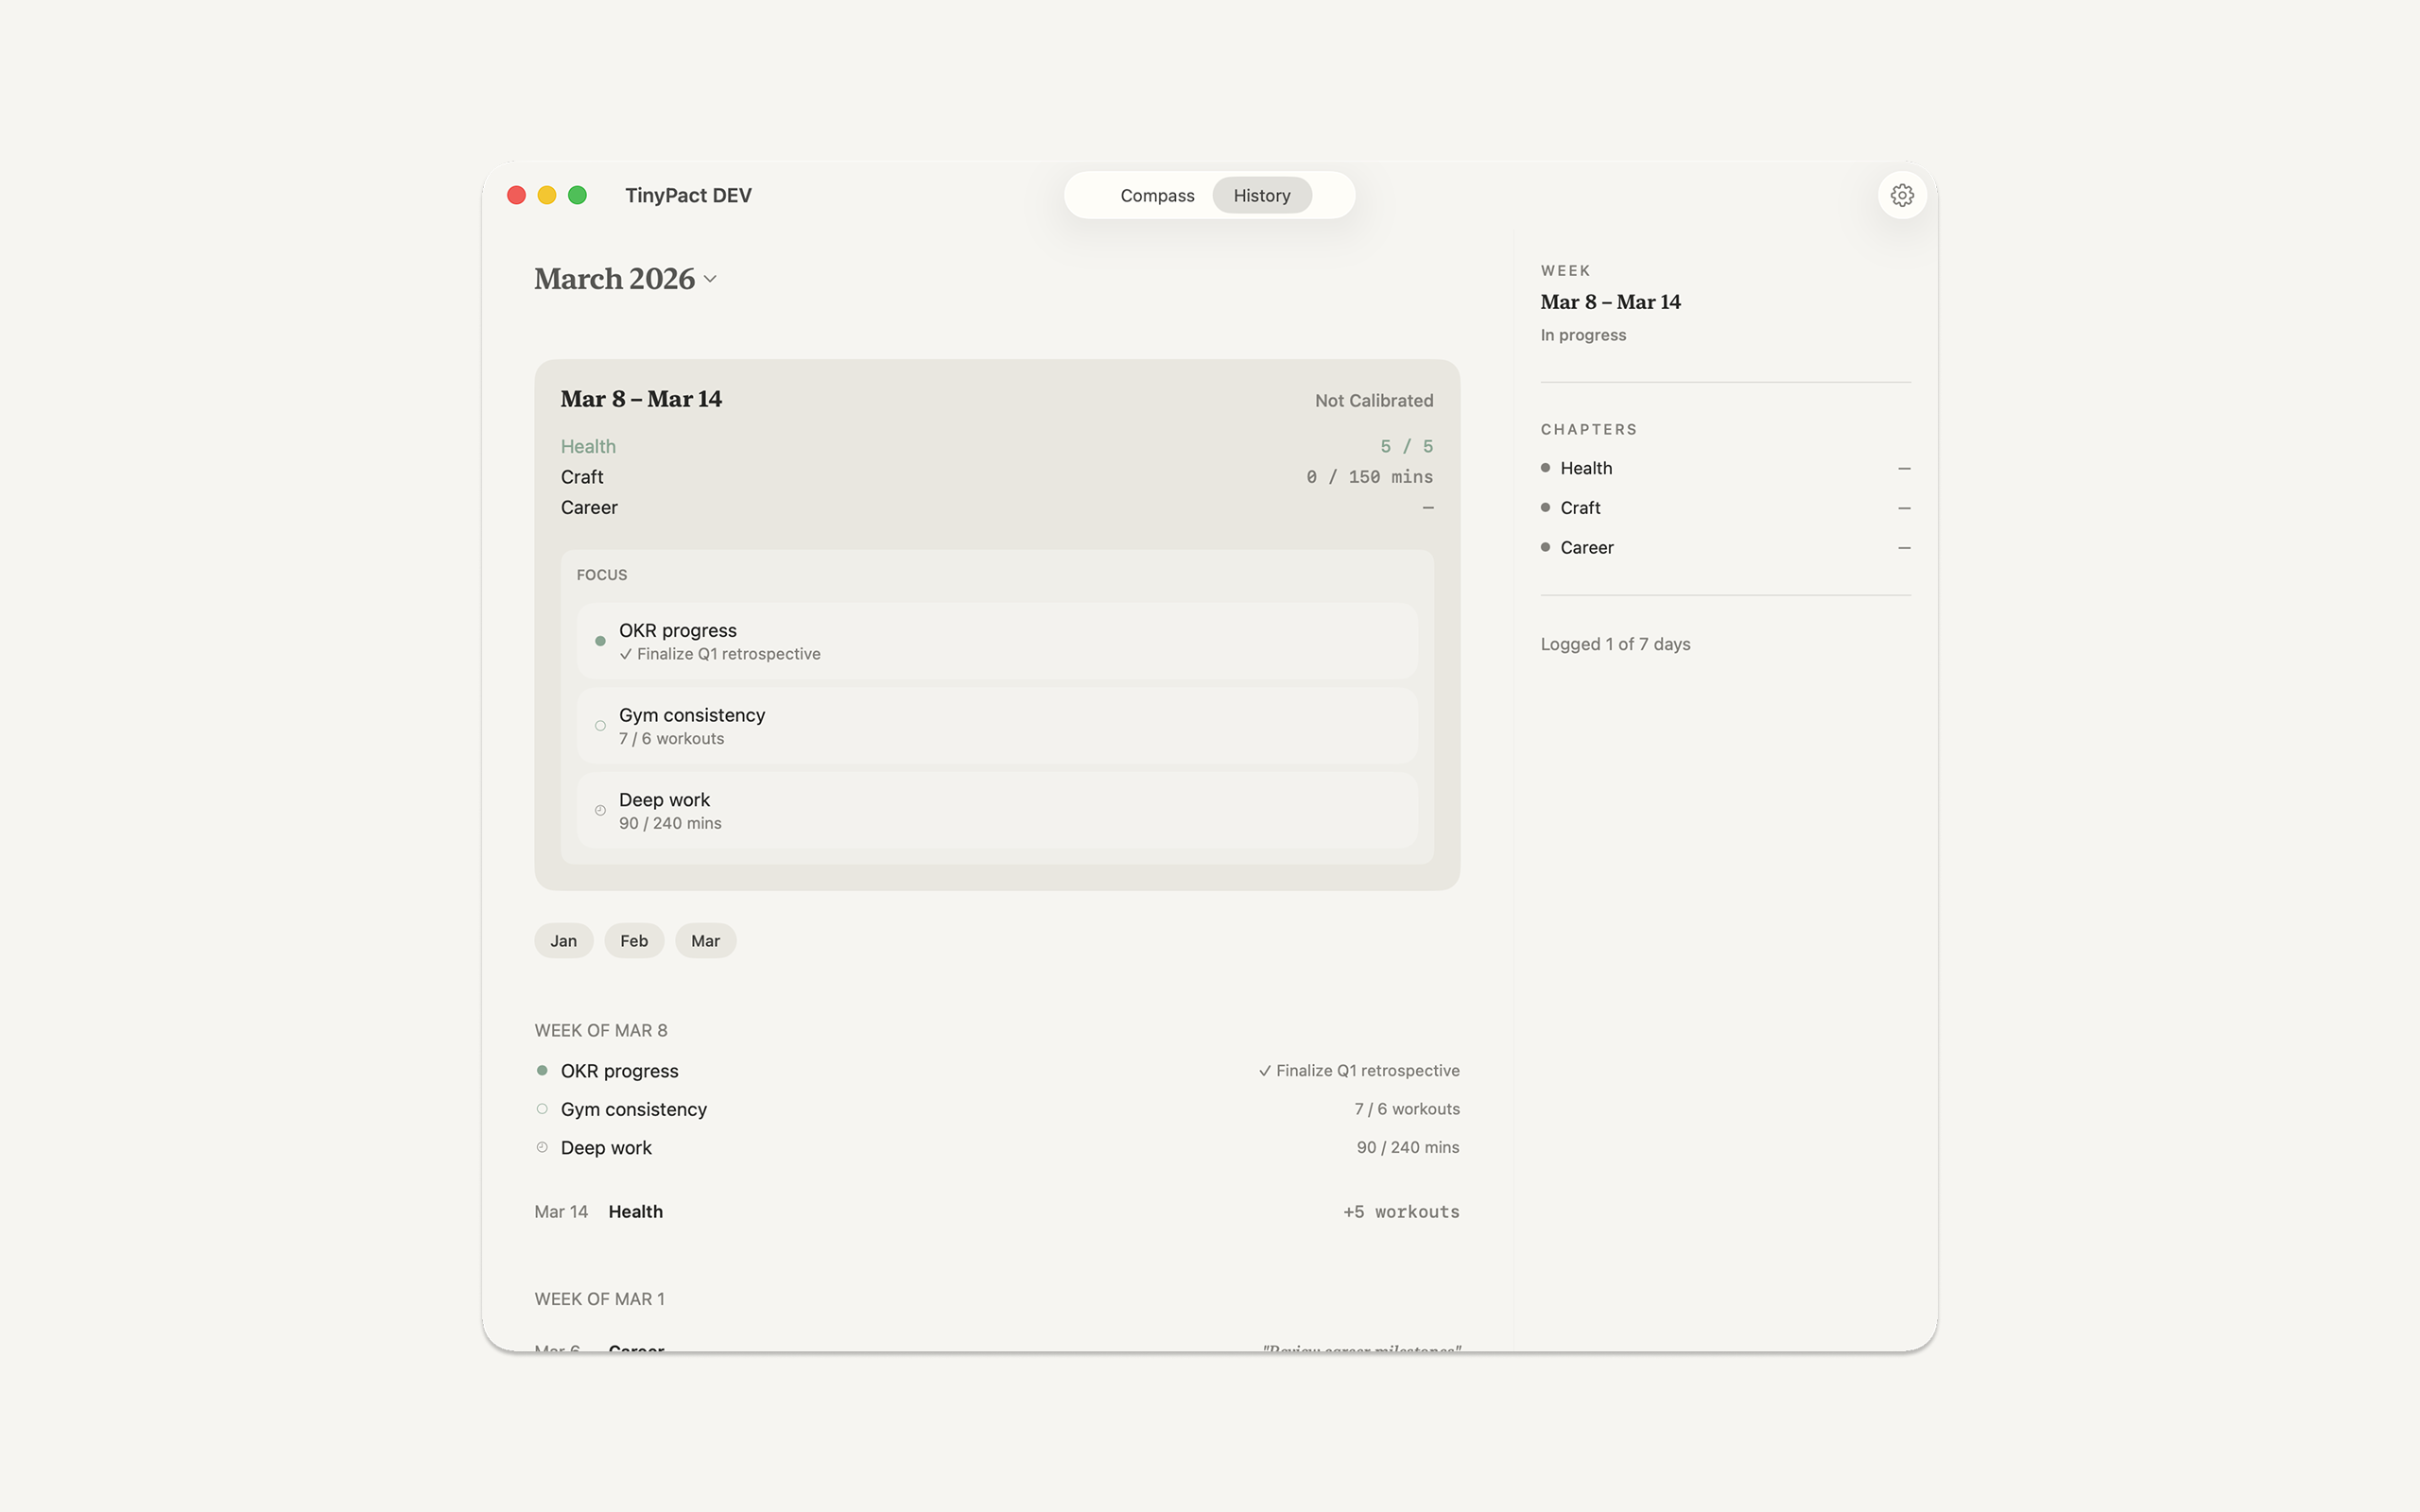Click the sidebar Mar 8 – Mar 14 week title
The height and width of the screenshot is (1512, 2420).
pos(1610,302)
